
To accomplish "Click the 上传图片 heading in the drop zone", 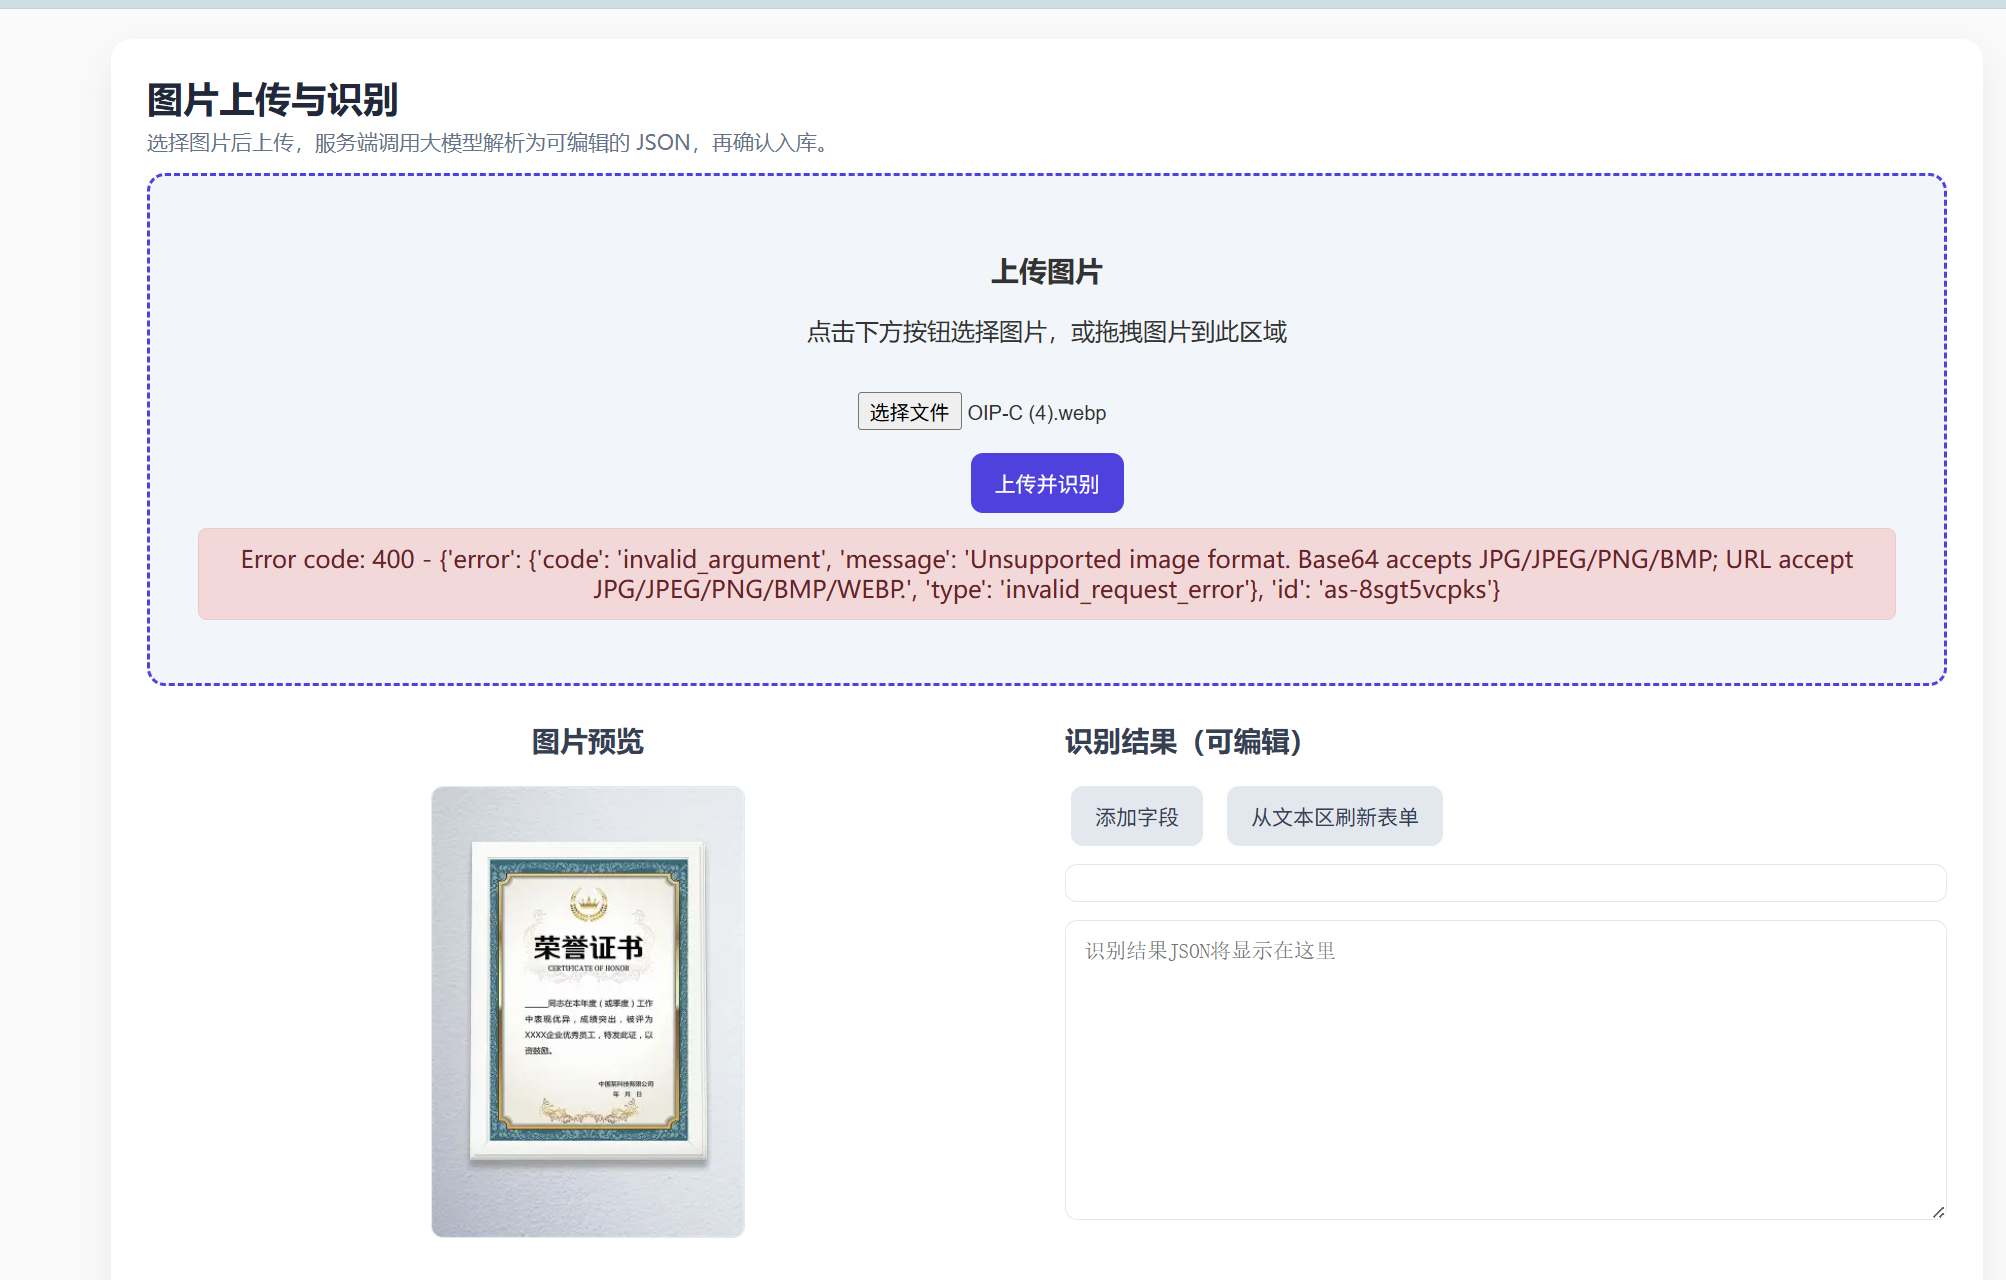I will tap(1046, 272).
